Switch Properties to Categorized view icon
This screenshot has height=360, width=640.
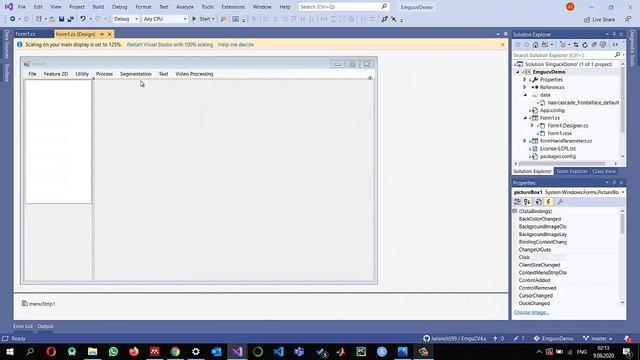point(518,202)
